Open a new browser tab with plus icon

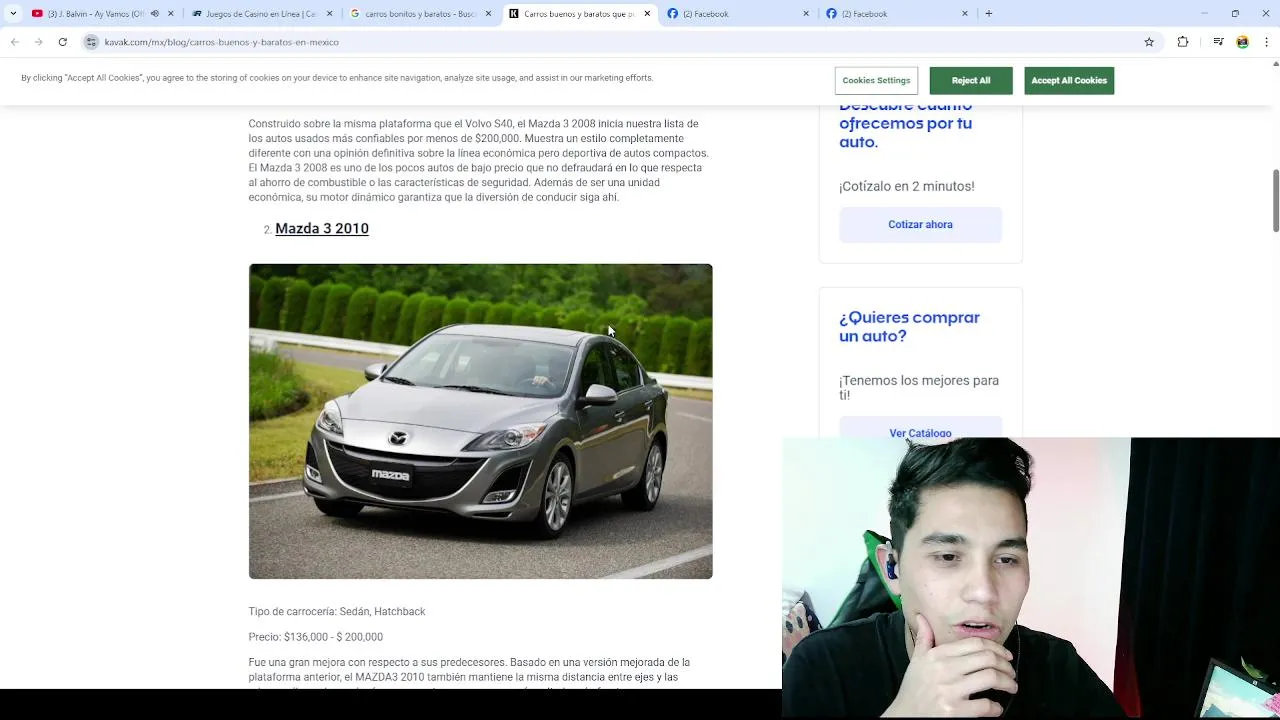pyautogui.click(x=988, y=14)
